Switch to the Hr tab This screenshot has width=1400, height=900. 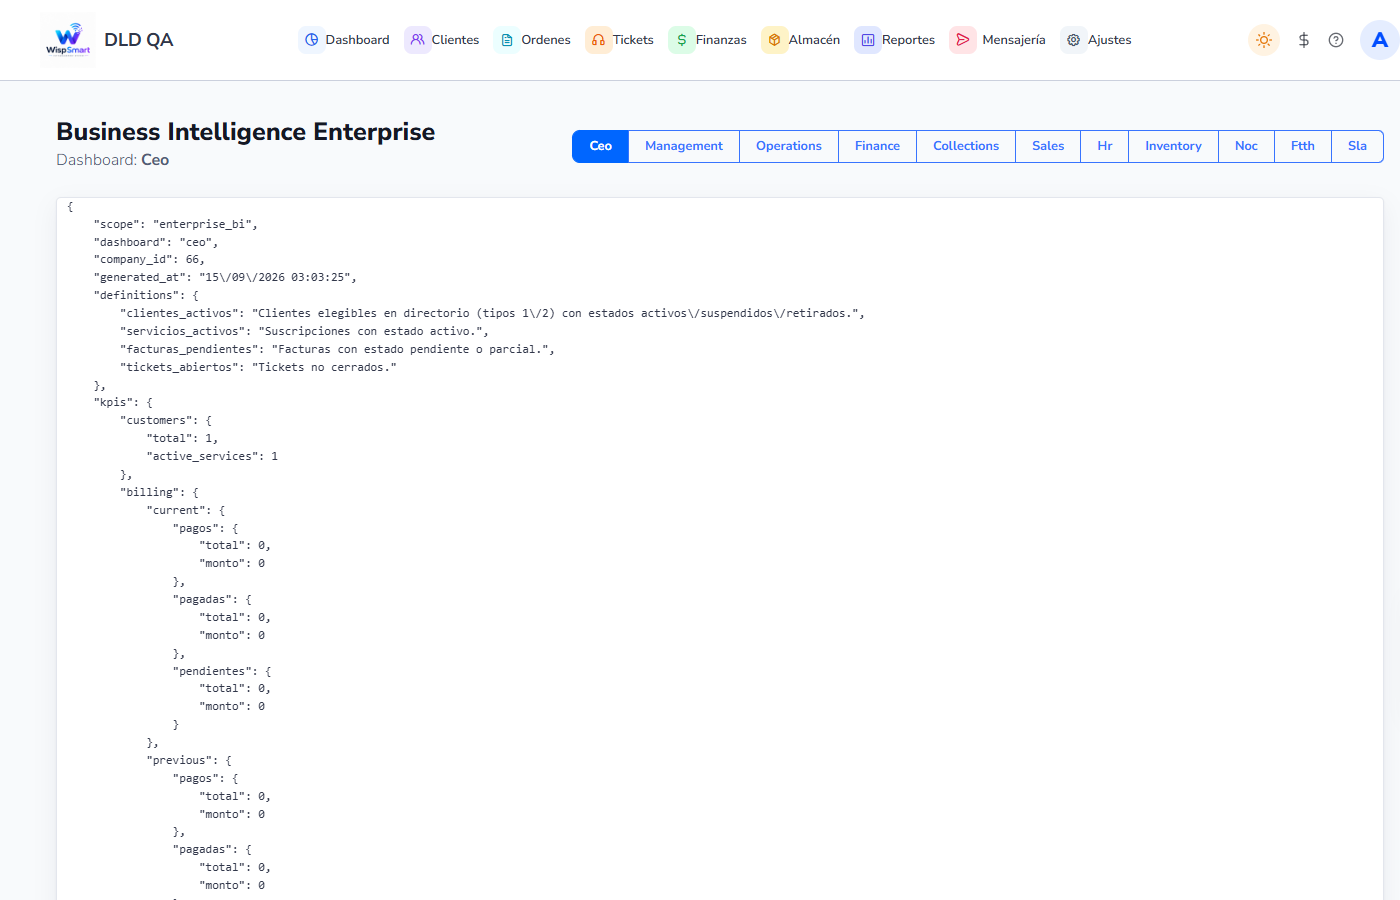tap(1105, 146)
